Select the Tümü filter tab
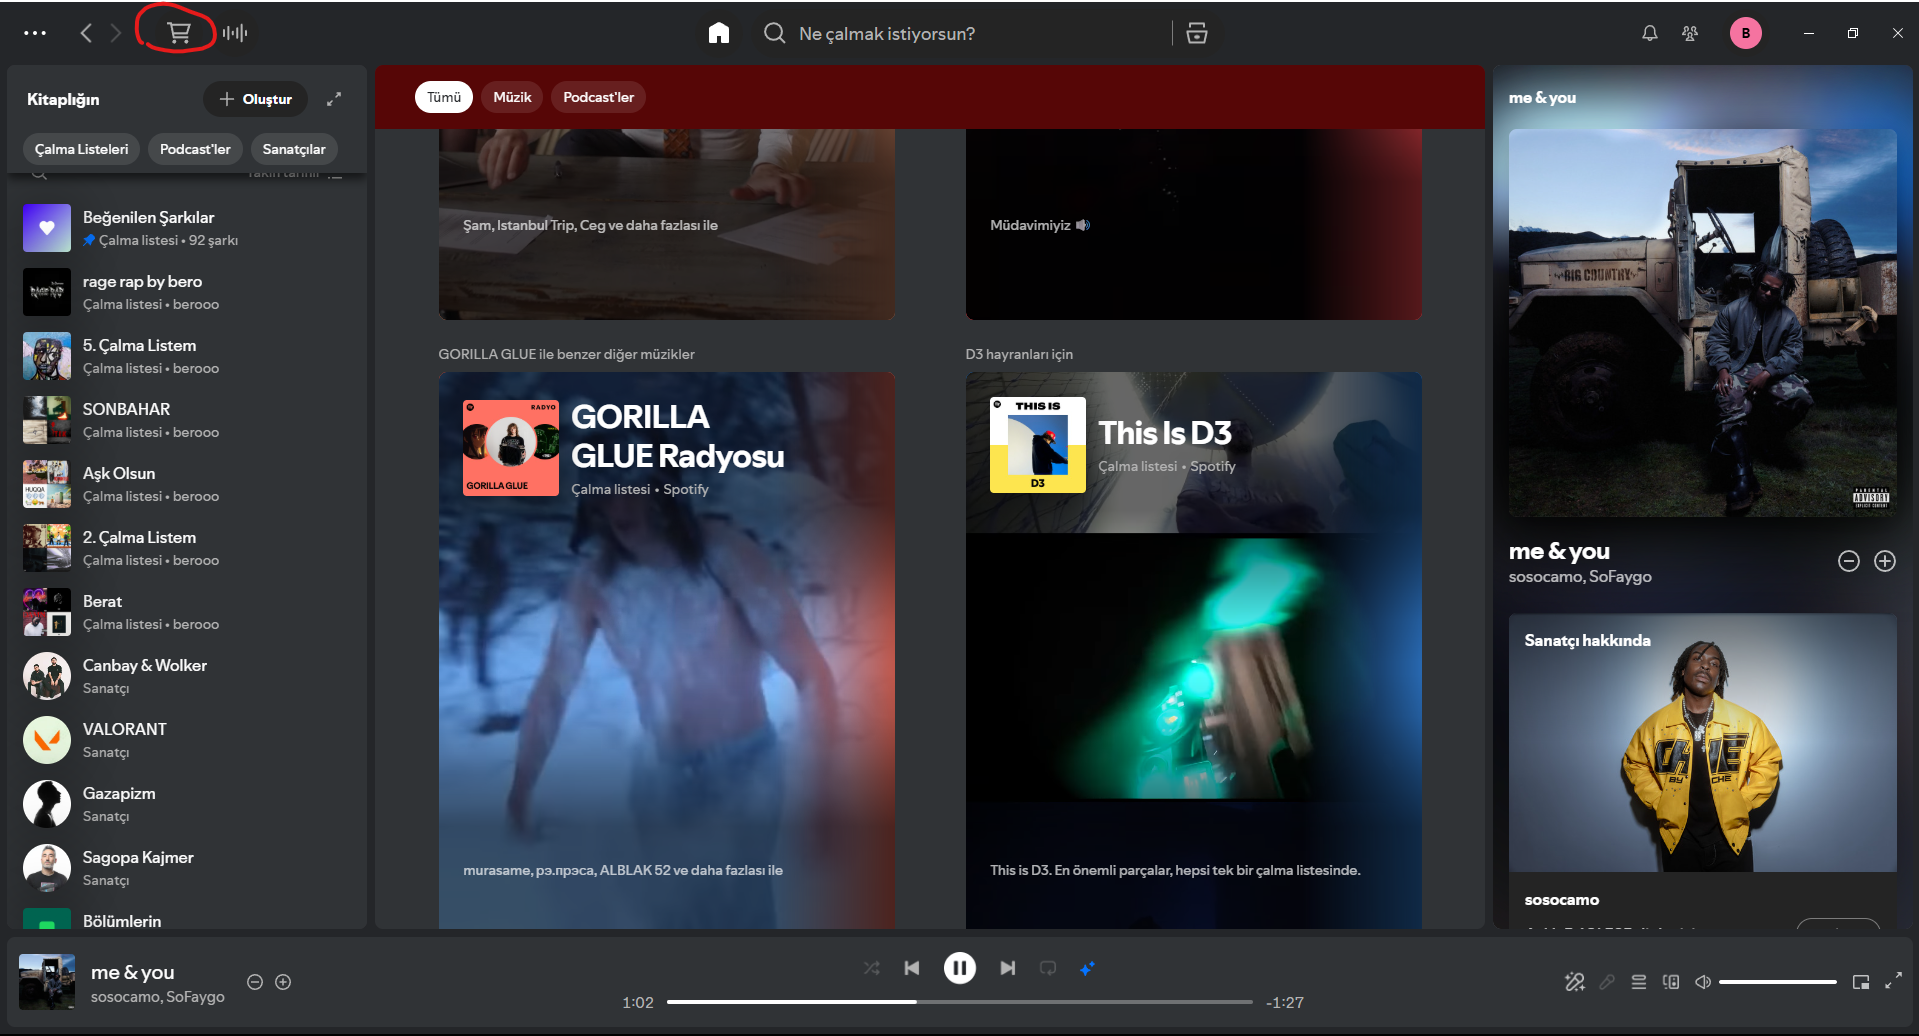The height and width of the screenshot is (1036, 1919). (444, 97)
